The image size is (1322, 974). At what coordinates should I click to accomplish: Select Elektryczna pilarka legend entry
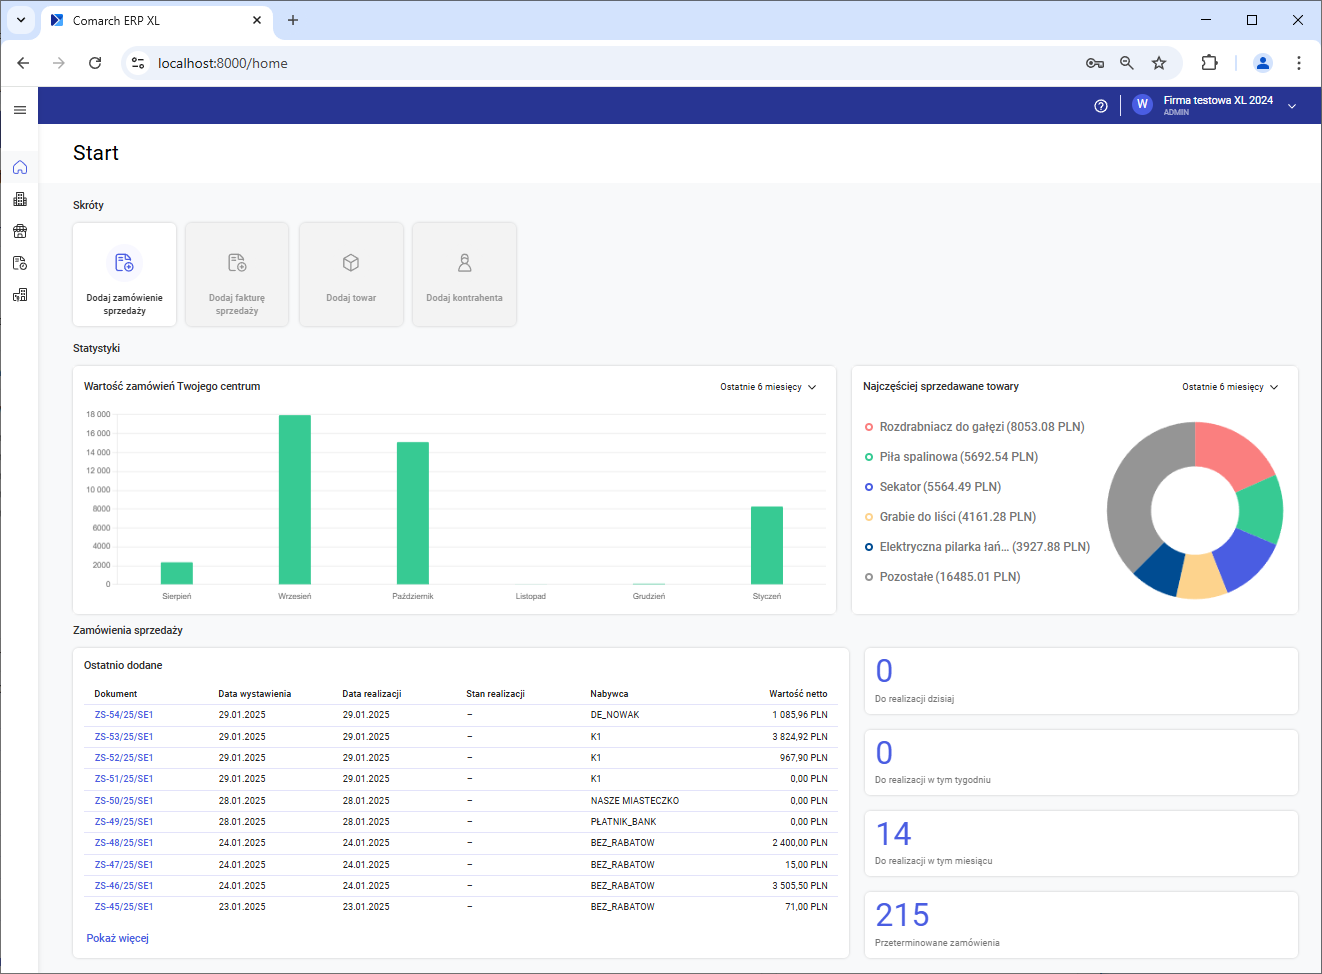pyautogui.click(x=978, y=547)
